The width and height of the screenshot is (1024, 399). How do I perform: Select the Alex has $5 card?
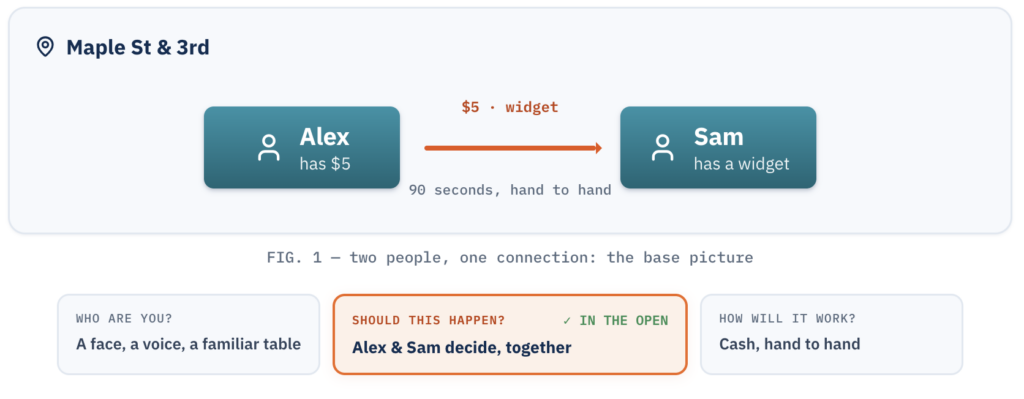[302, 148]
